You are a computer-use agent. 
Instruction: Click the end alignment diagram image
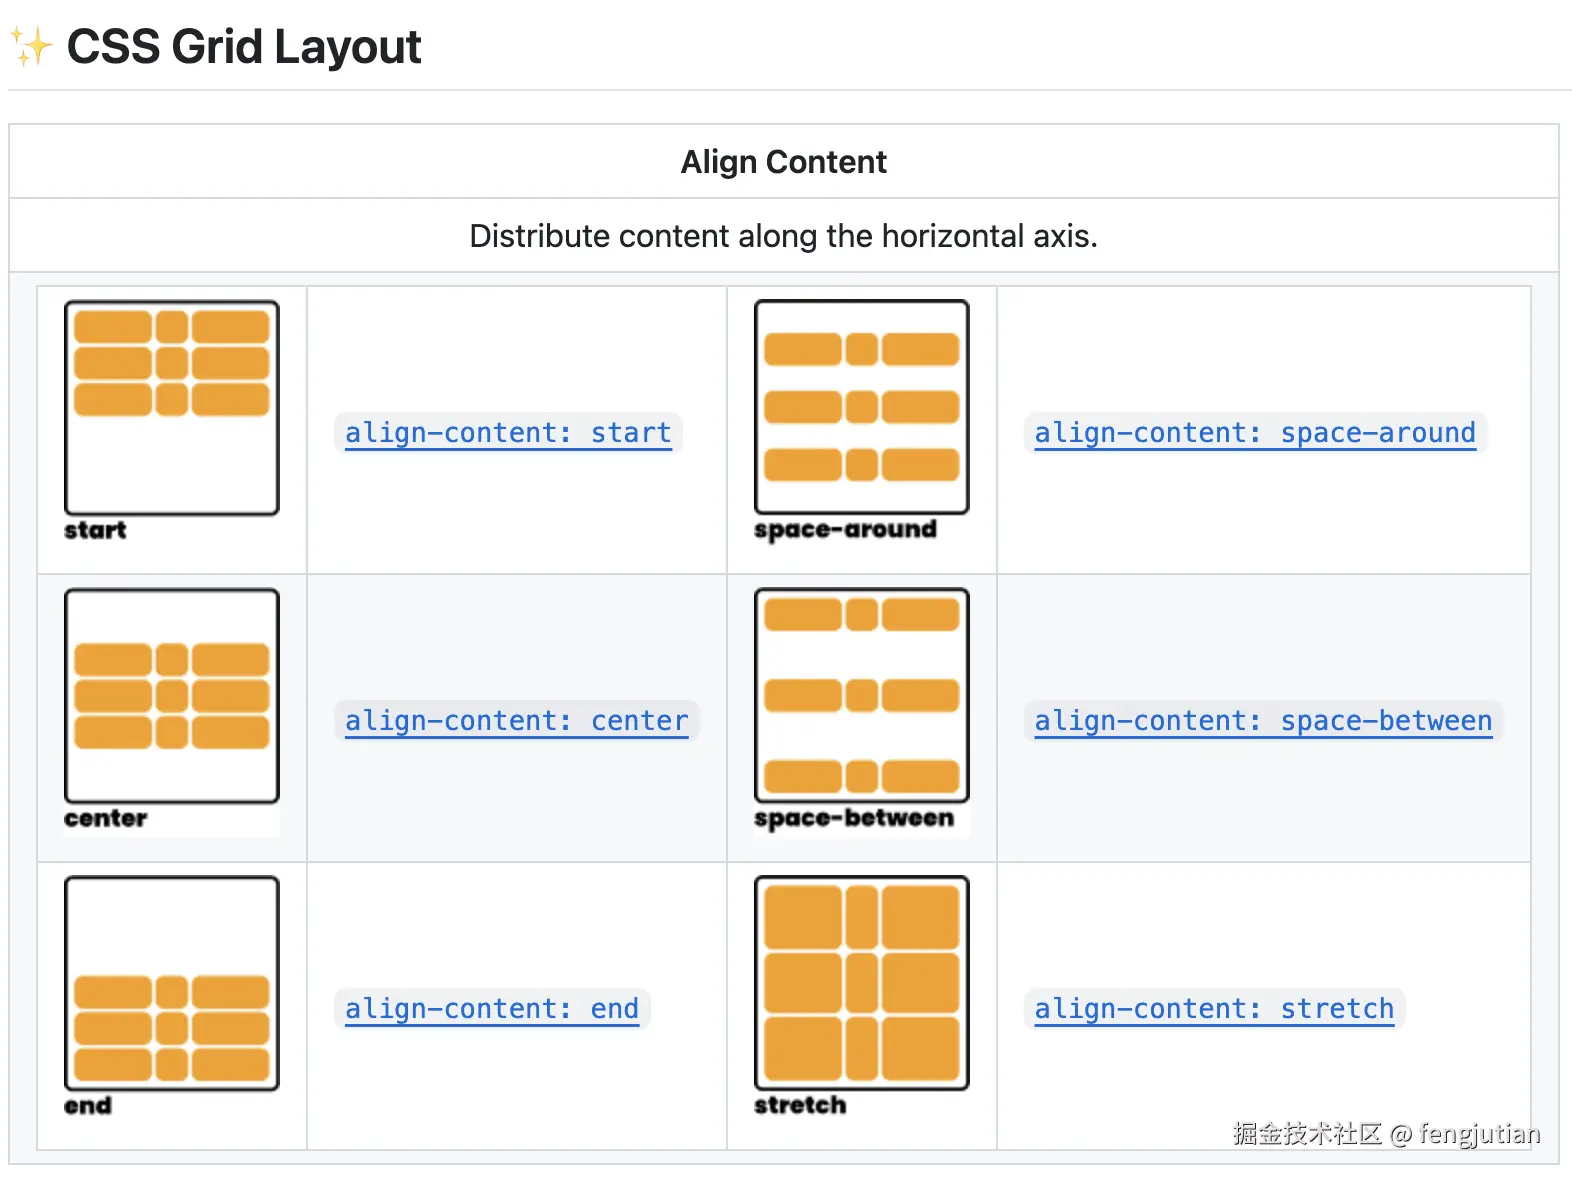[172, 984]
